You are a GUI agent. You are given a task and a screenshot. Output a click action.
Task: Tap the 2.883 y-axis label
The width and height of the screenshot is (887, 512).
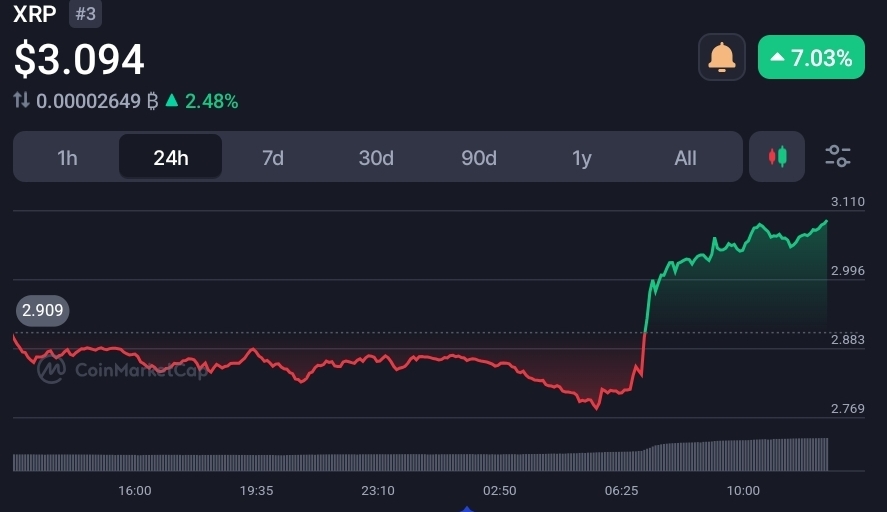847,339
